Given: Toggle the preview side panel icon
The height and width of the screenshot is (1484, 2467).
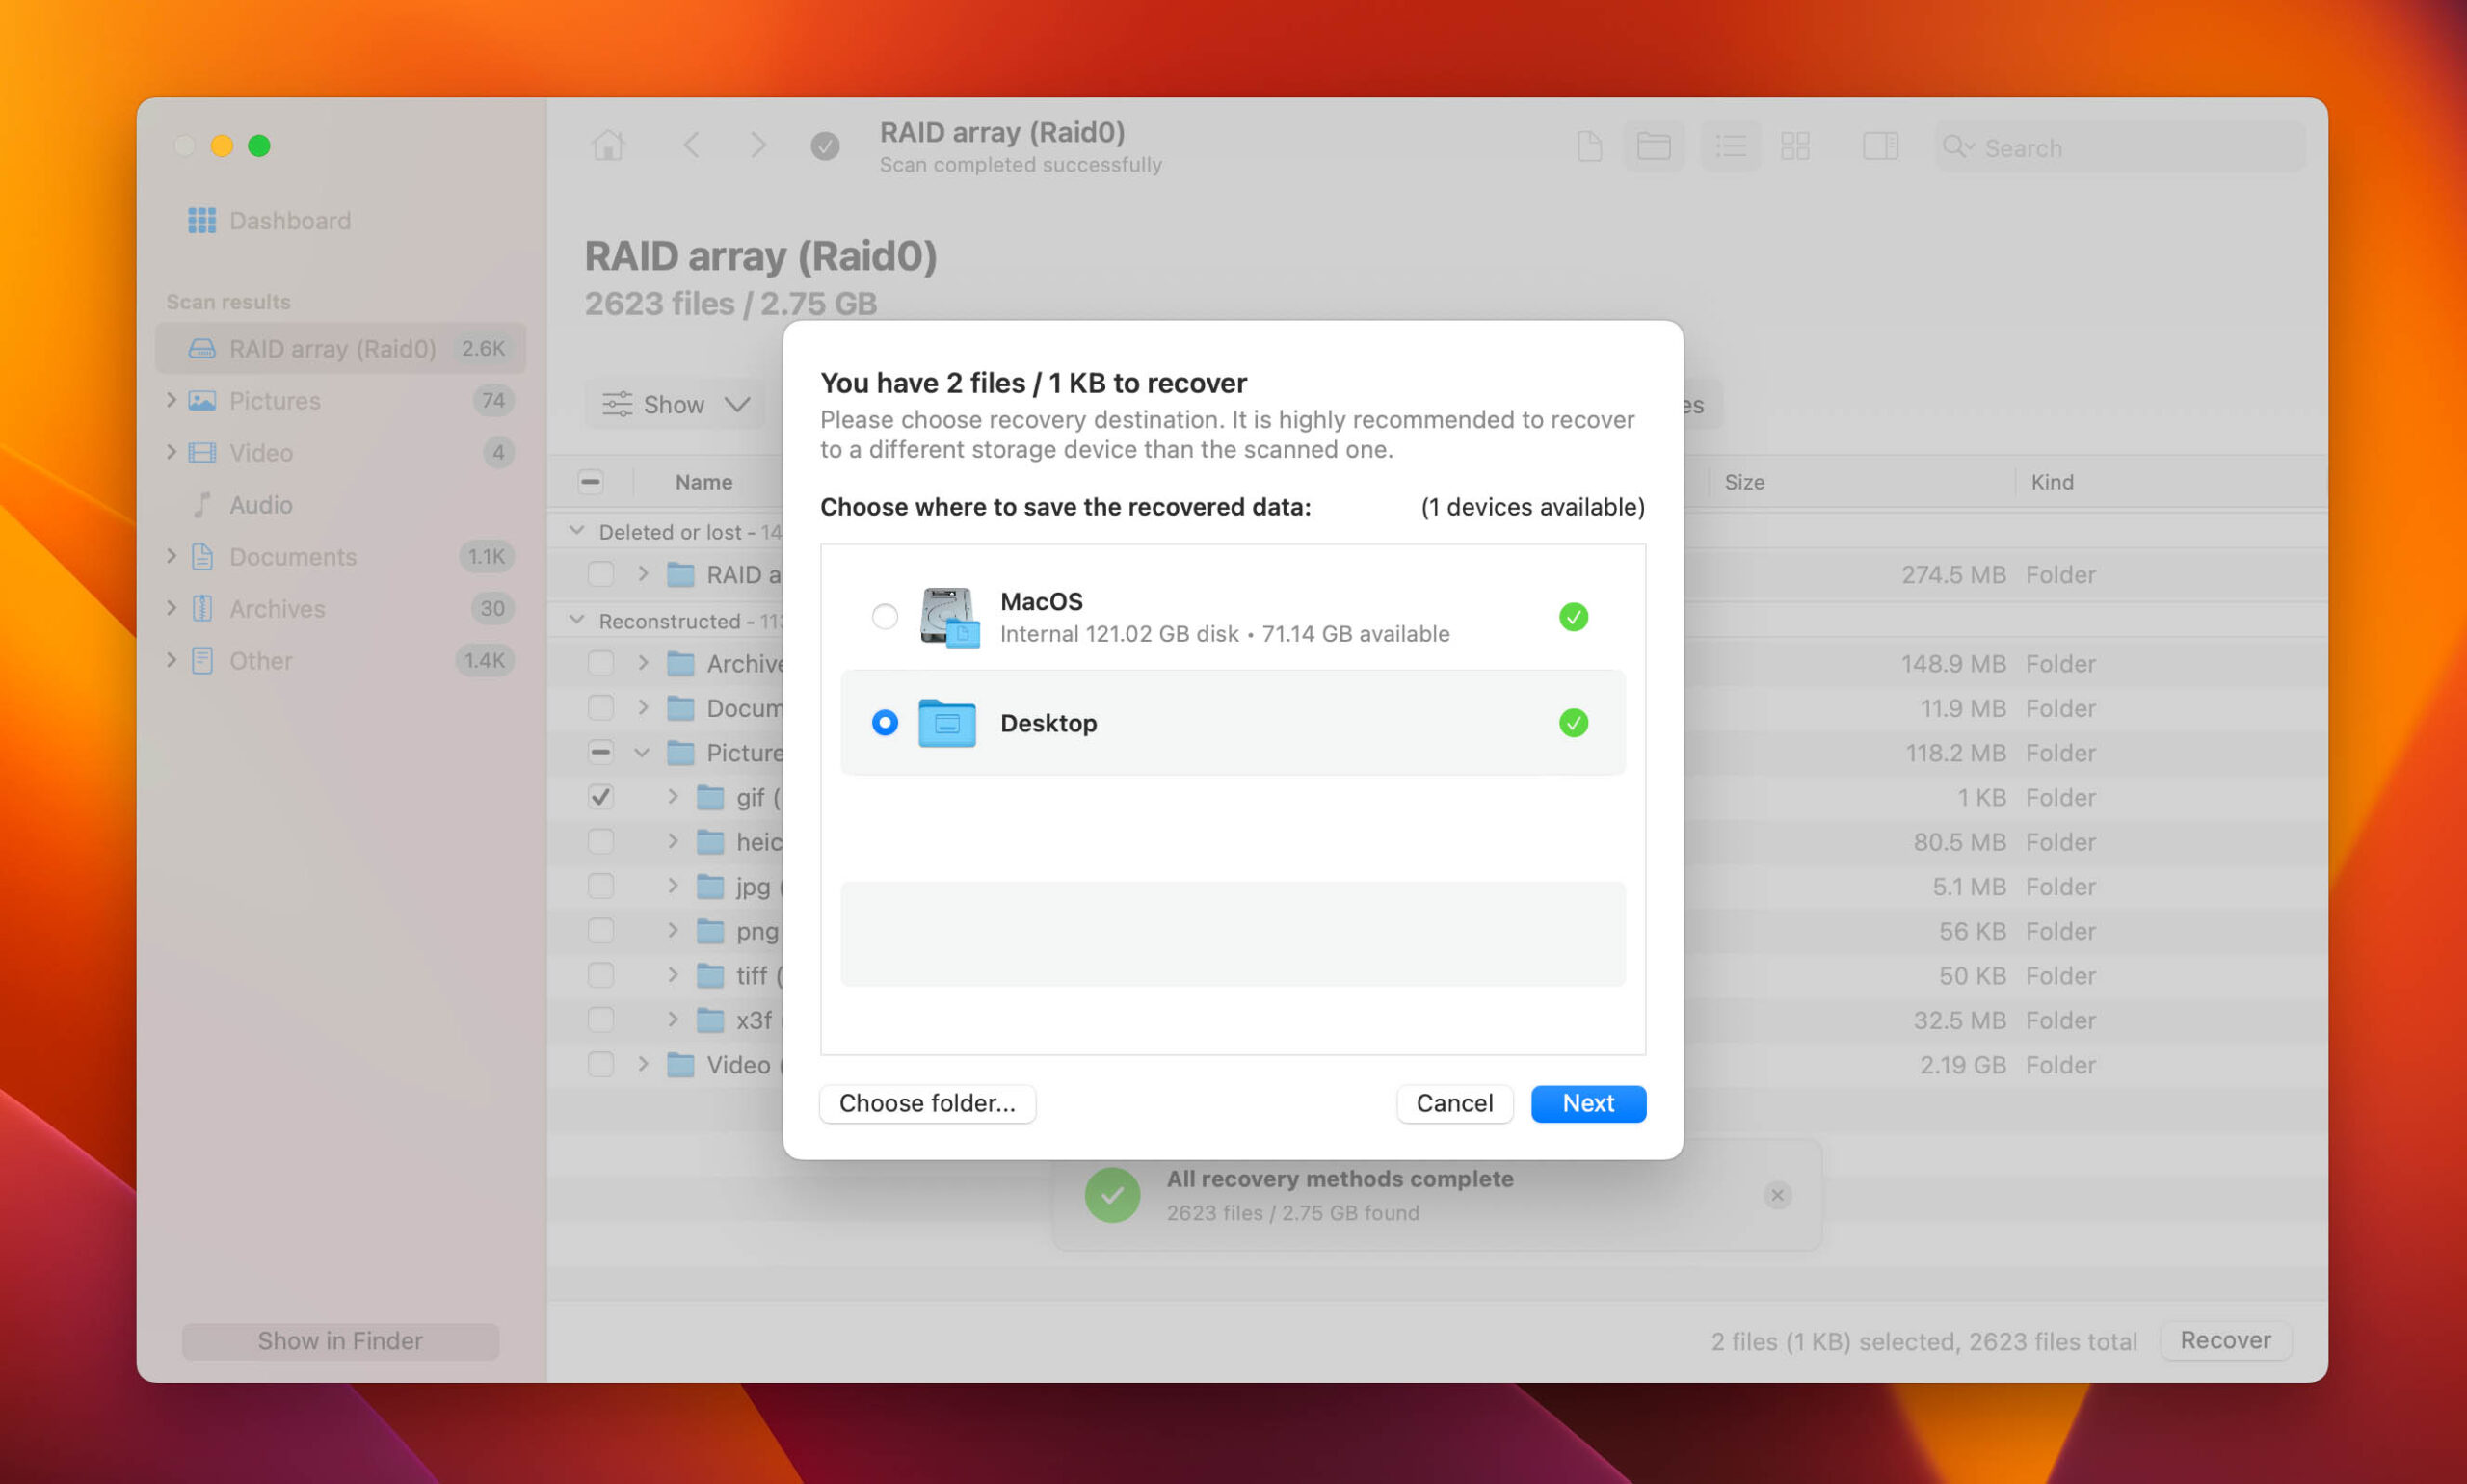Looking at the screenshot, I should (1880, 146).
